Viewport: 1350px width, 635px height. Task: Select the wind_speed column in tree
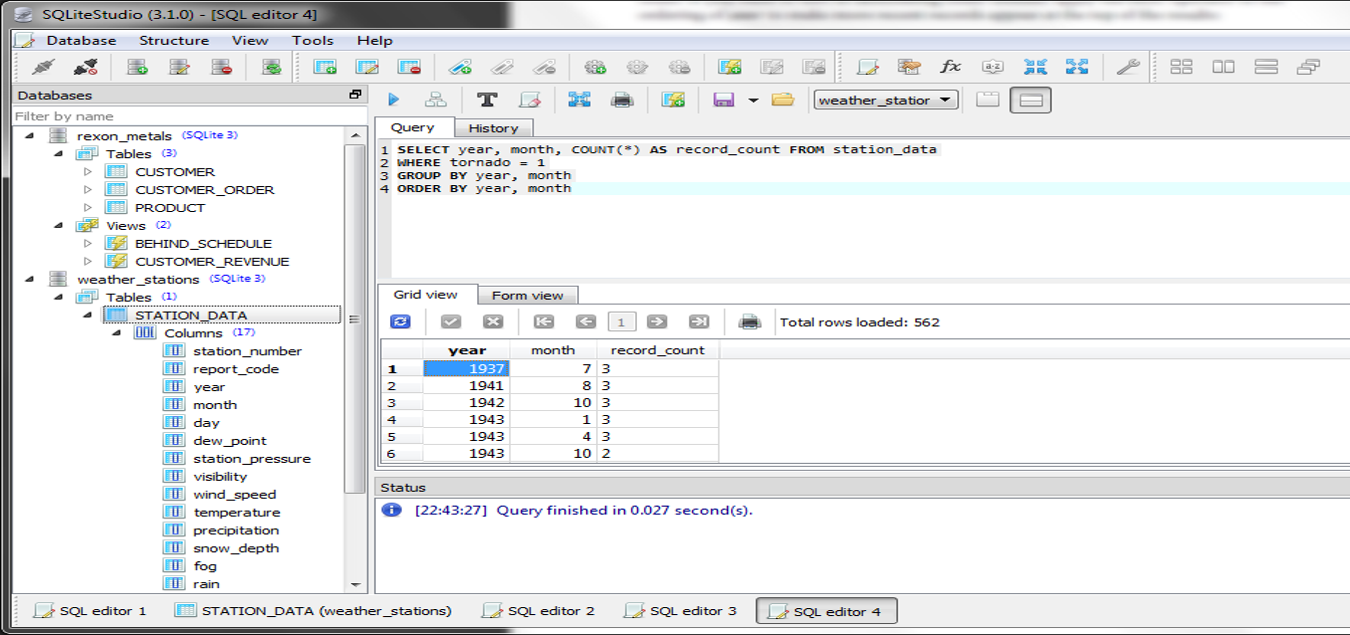235,494
